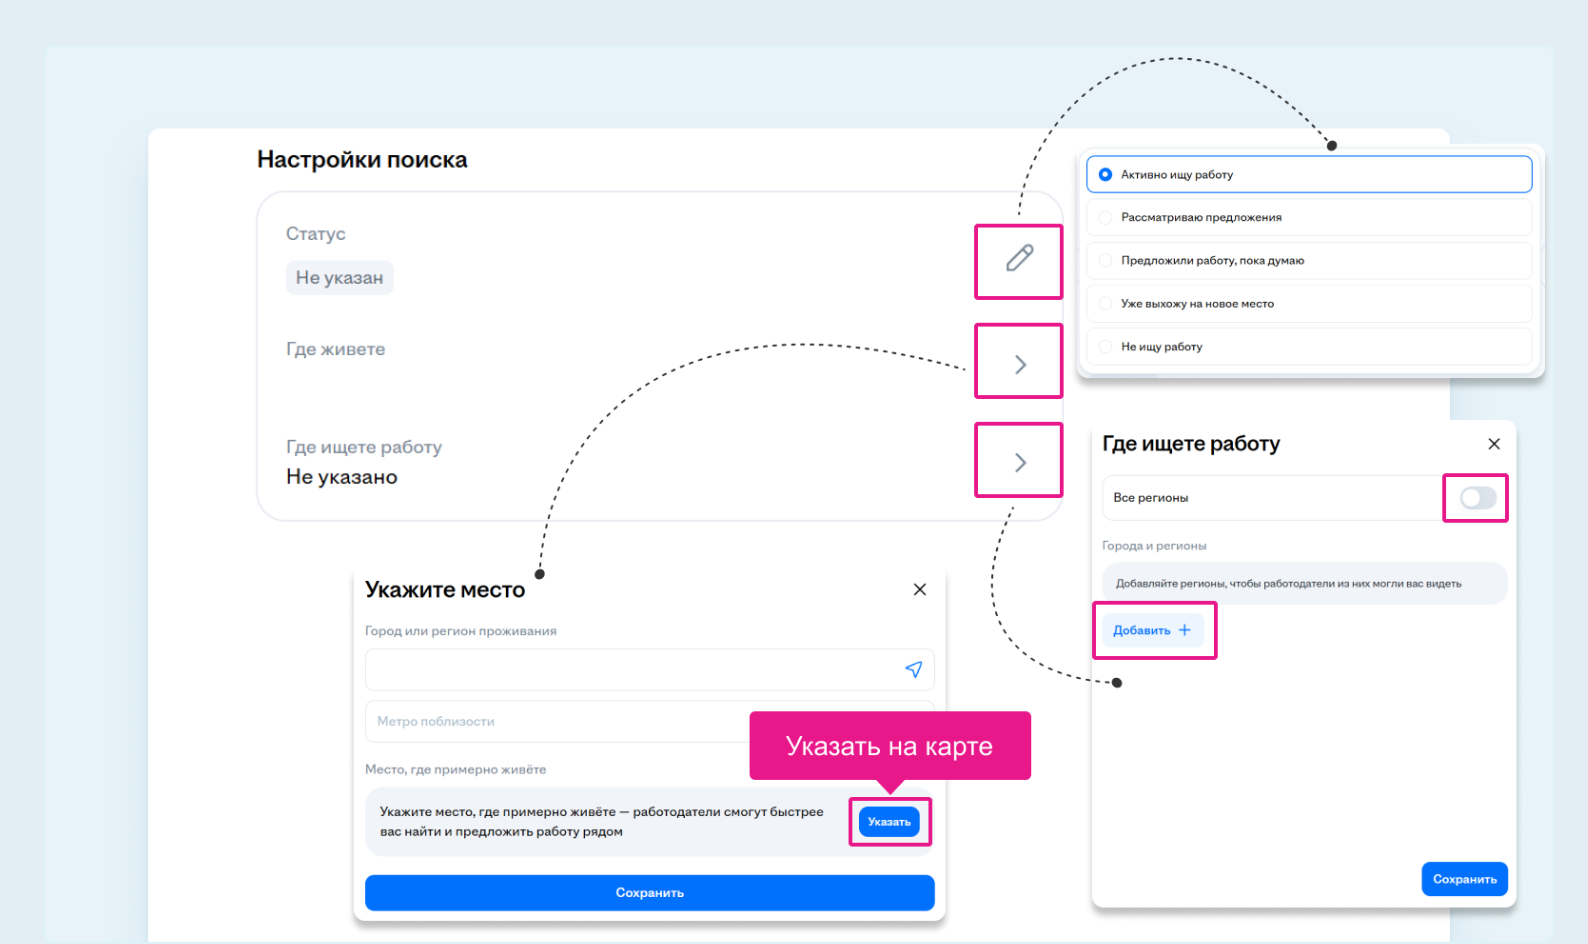Select Предложили работу, пока думаю option
The height and width of the screenshot is (944, 1588).
[x=1309, y=260]
